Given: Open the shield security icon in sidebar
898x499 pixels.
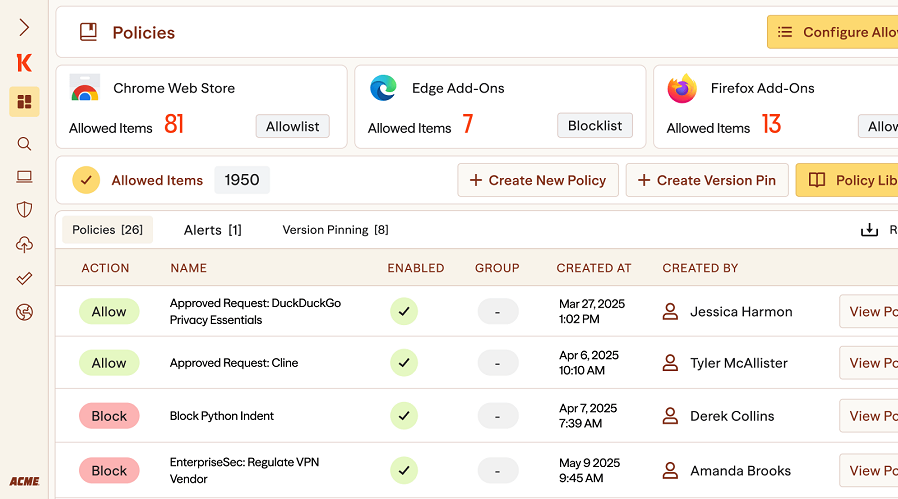Looking at the screenshot, I should [24, 210].
